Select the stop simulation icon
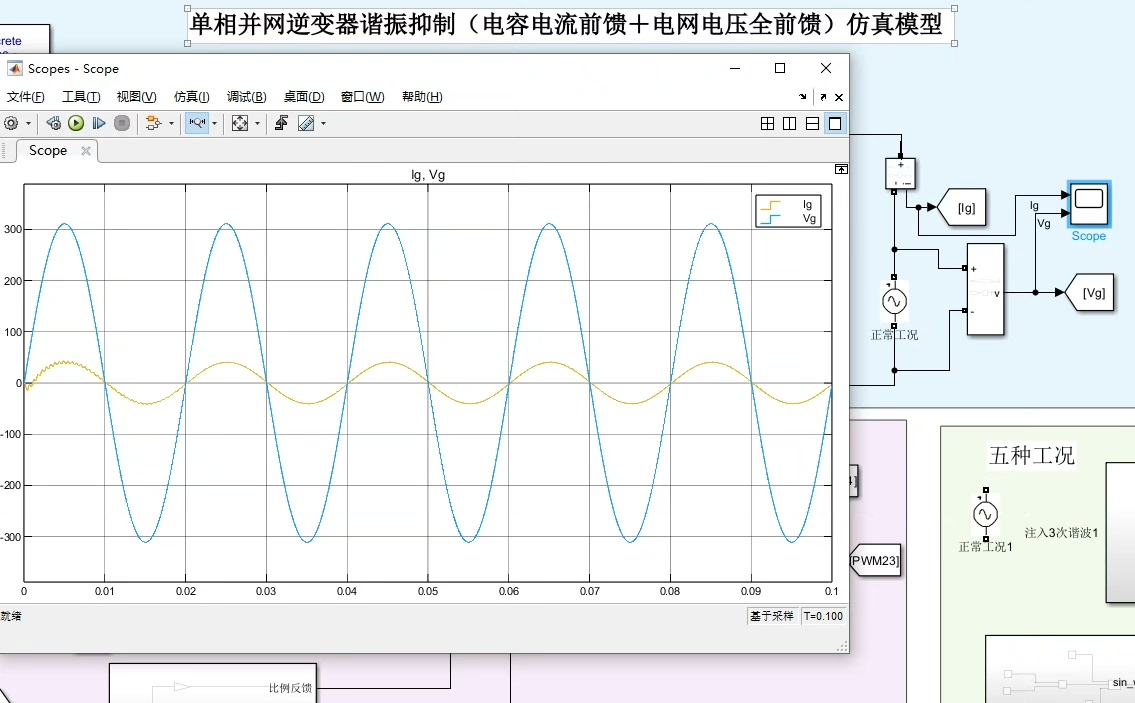Screen dimensions: 1135x703 pos(120,123)
